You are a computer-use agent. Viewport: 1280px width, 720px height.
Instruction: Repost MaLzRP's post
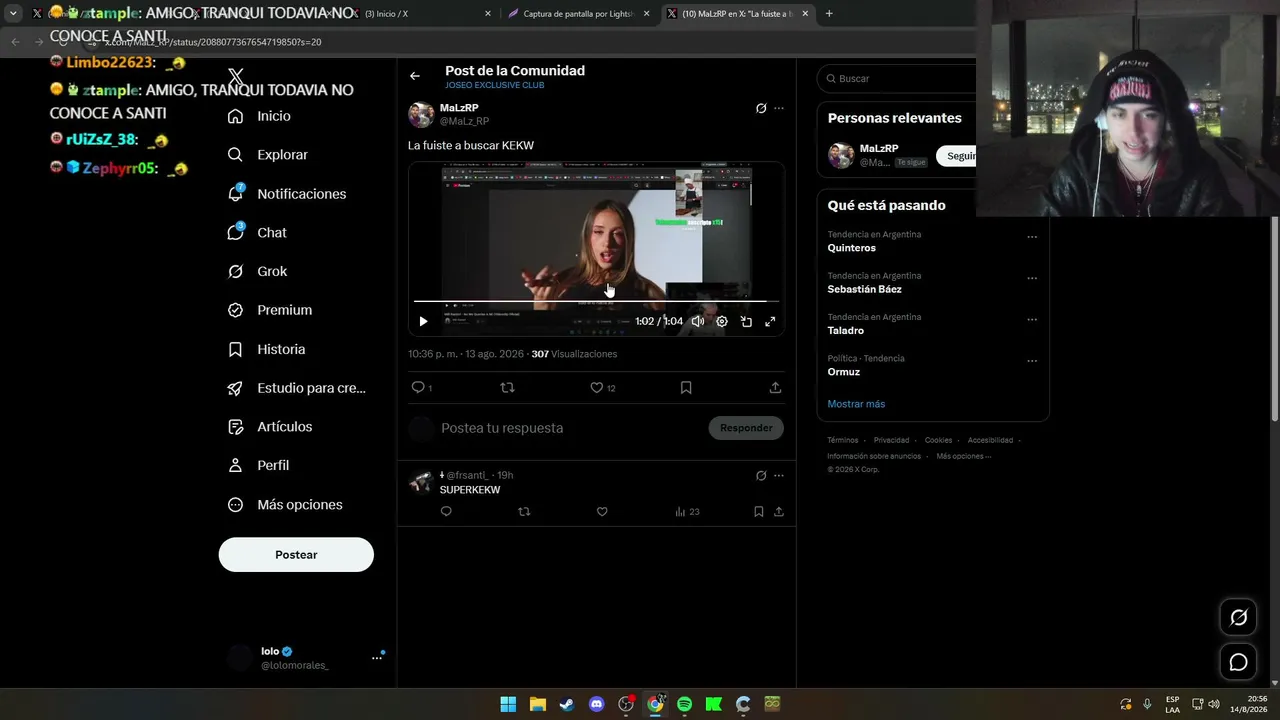[x=507, y=388]
